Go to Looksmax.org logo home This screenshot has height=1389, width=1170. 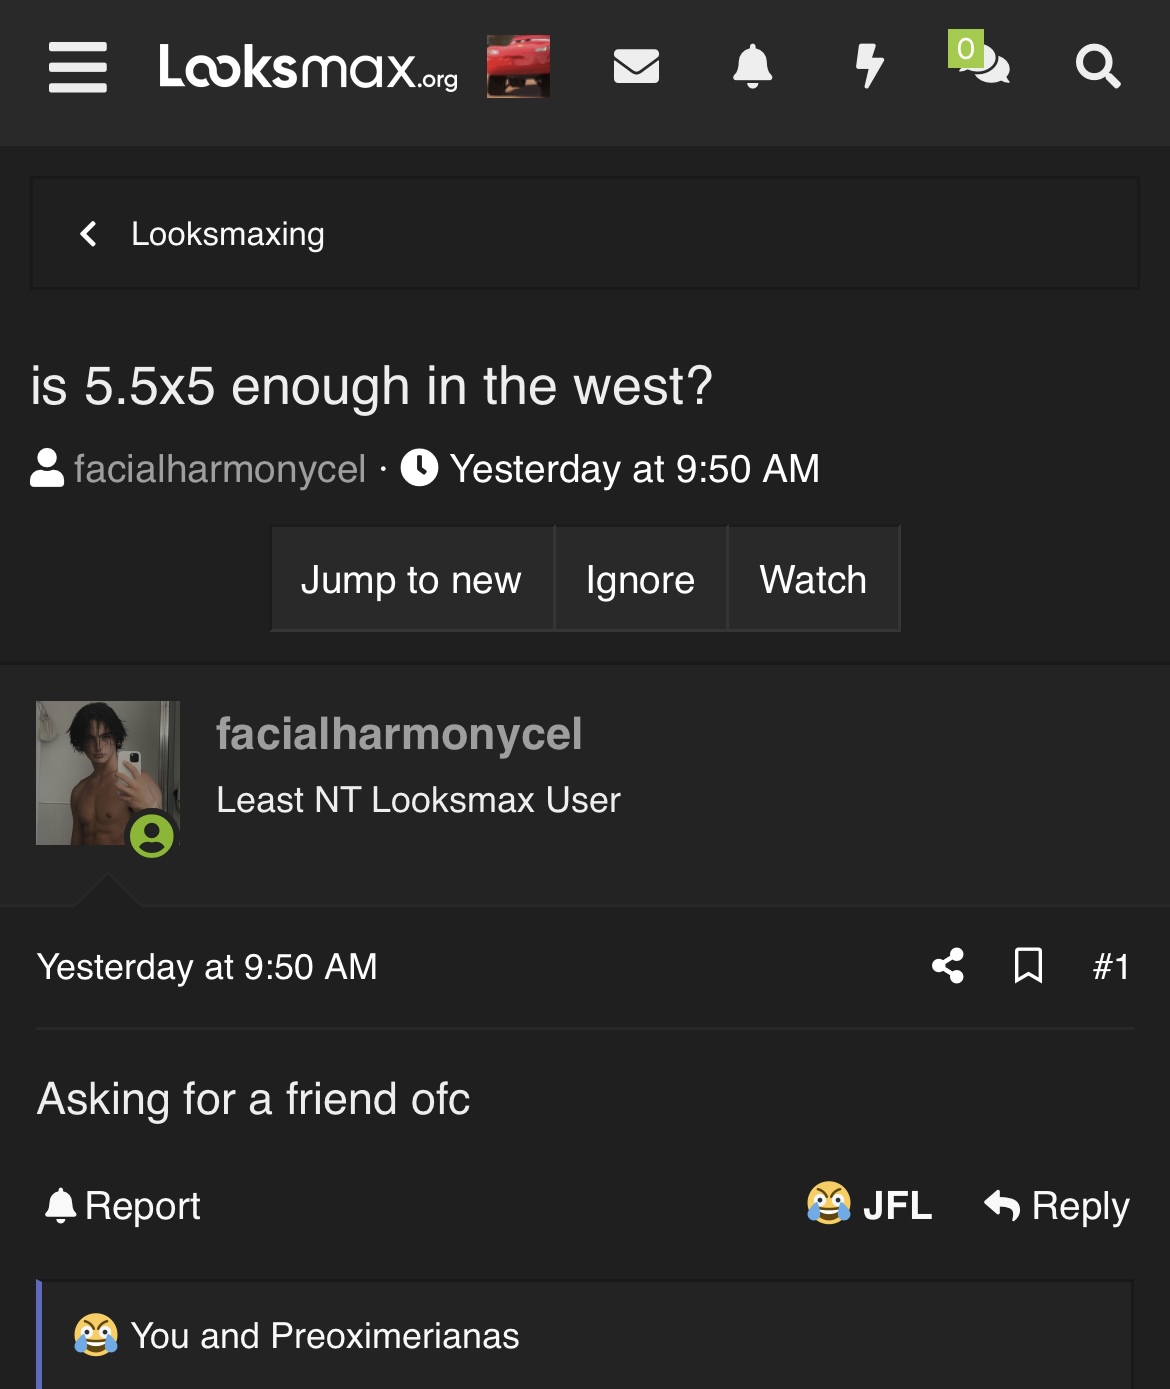(308, 67)
